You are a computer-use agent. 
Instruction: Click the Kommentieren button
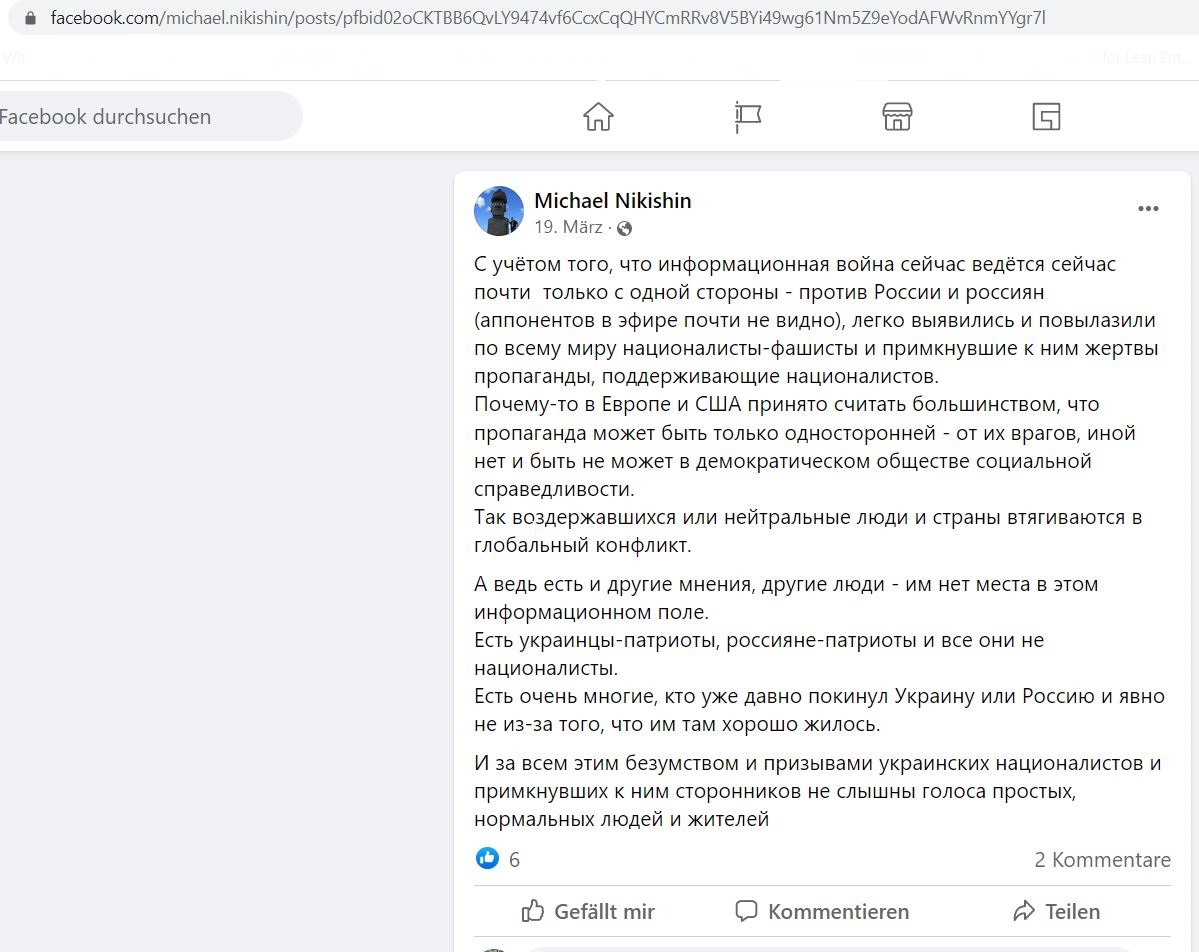822,911
